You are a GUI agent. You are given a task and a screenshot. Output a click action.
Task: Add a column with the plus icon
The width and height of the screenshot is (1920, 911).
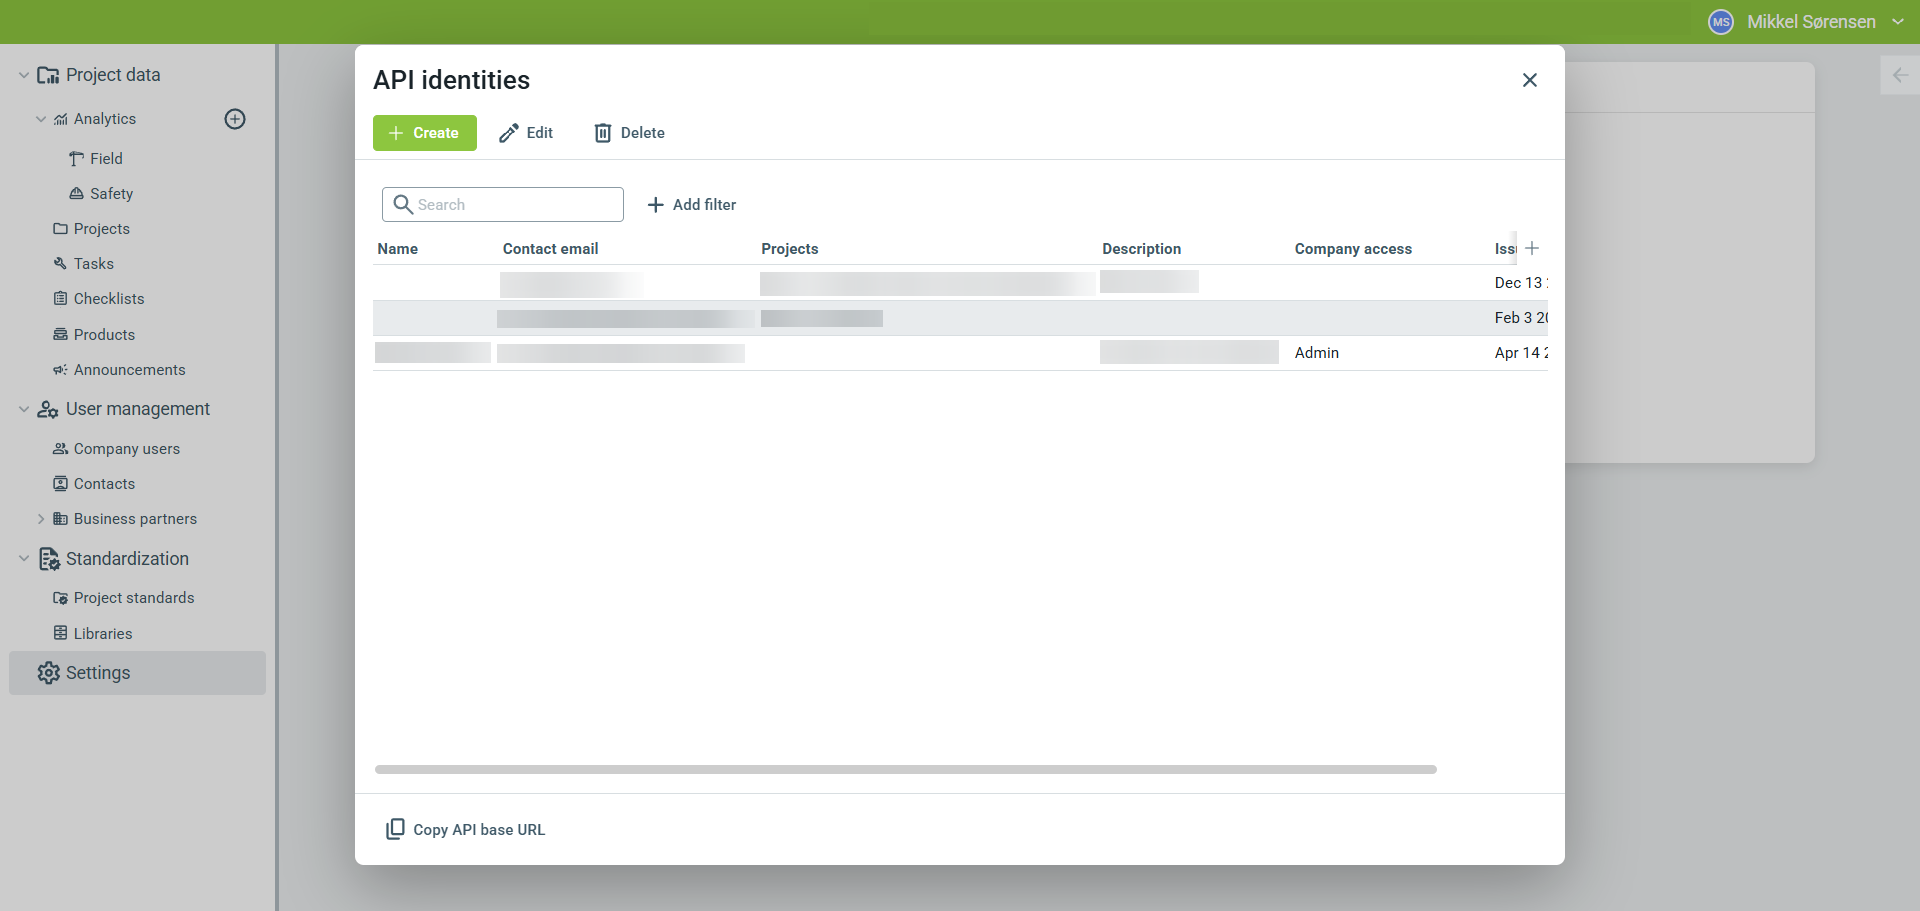click(x=1532, y=248)
